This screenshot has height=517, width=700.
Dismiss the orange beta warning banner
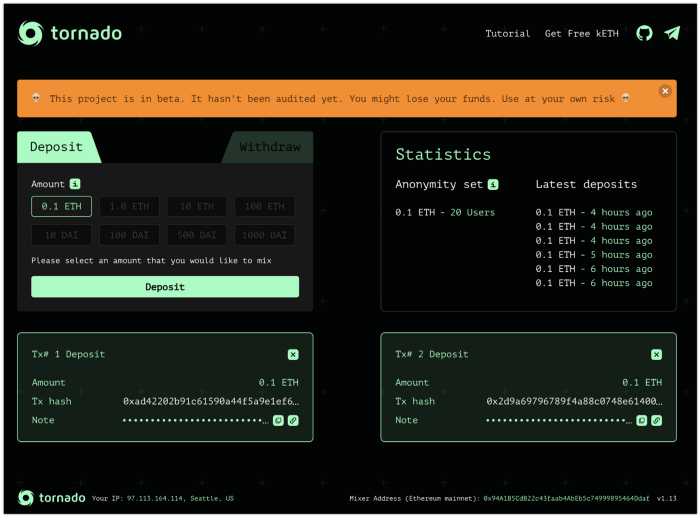[x=665, y=91]
